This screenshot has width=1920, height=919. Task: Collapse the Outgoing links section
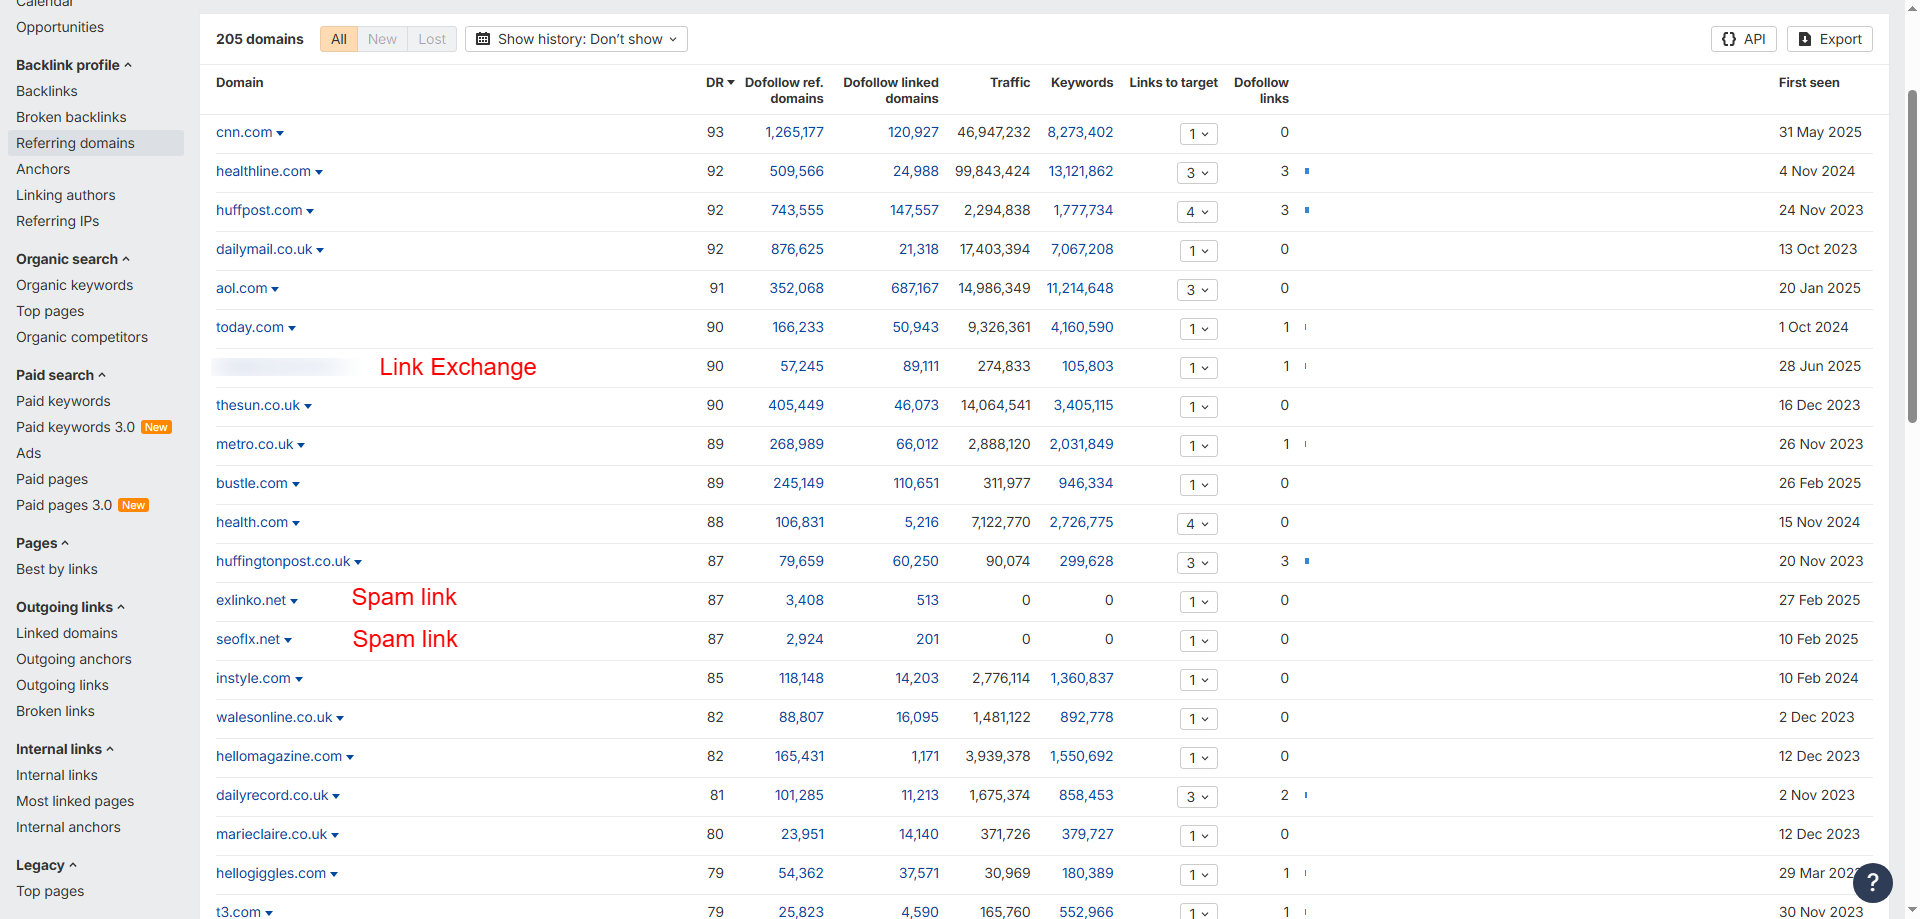(70, 607)
